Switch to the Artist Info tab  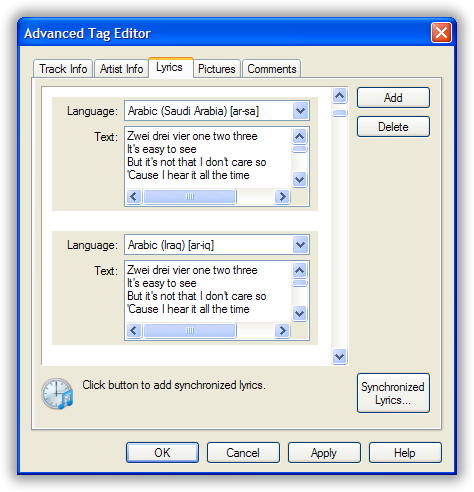point(121,69)
